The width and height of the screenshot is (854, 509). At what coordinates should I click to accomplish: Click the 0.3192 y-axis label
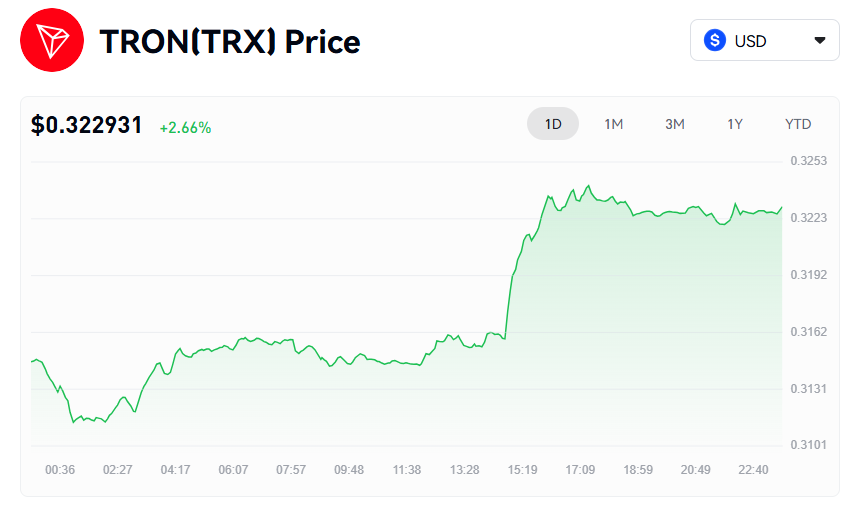(x=807, y=275)
